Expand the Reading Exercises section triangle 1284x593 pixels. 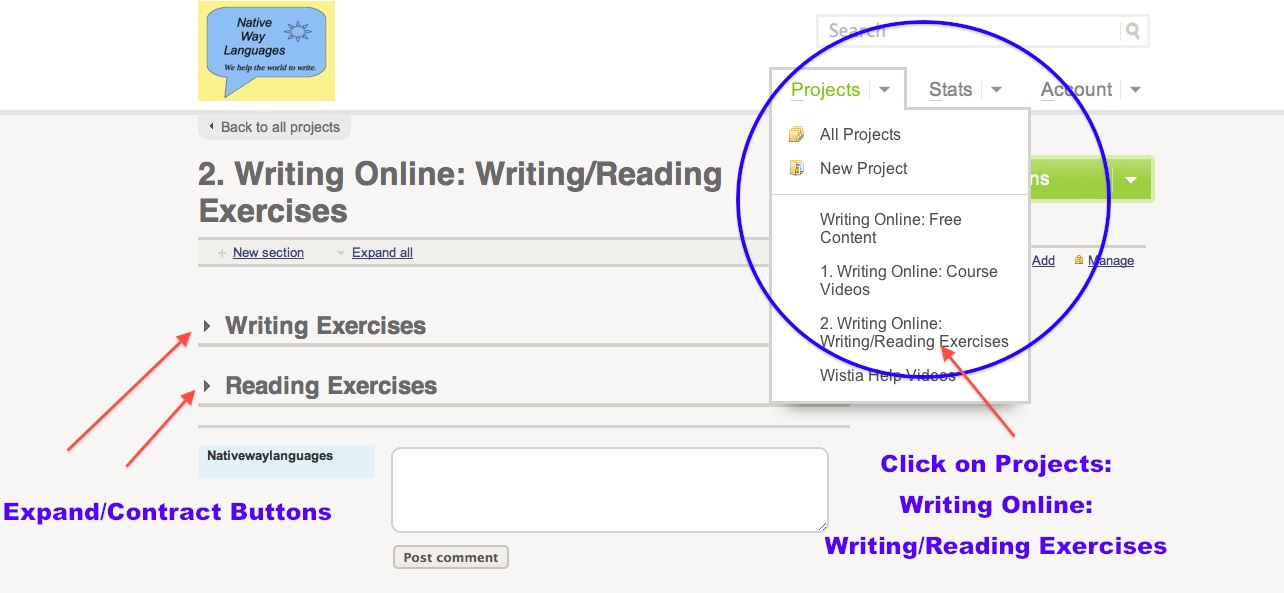point(207,386)
